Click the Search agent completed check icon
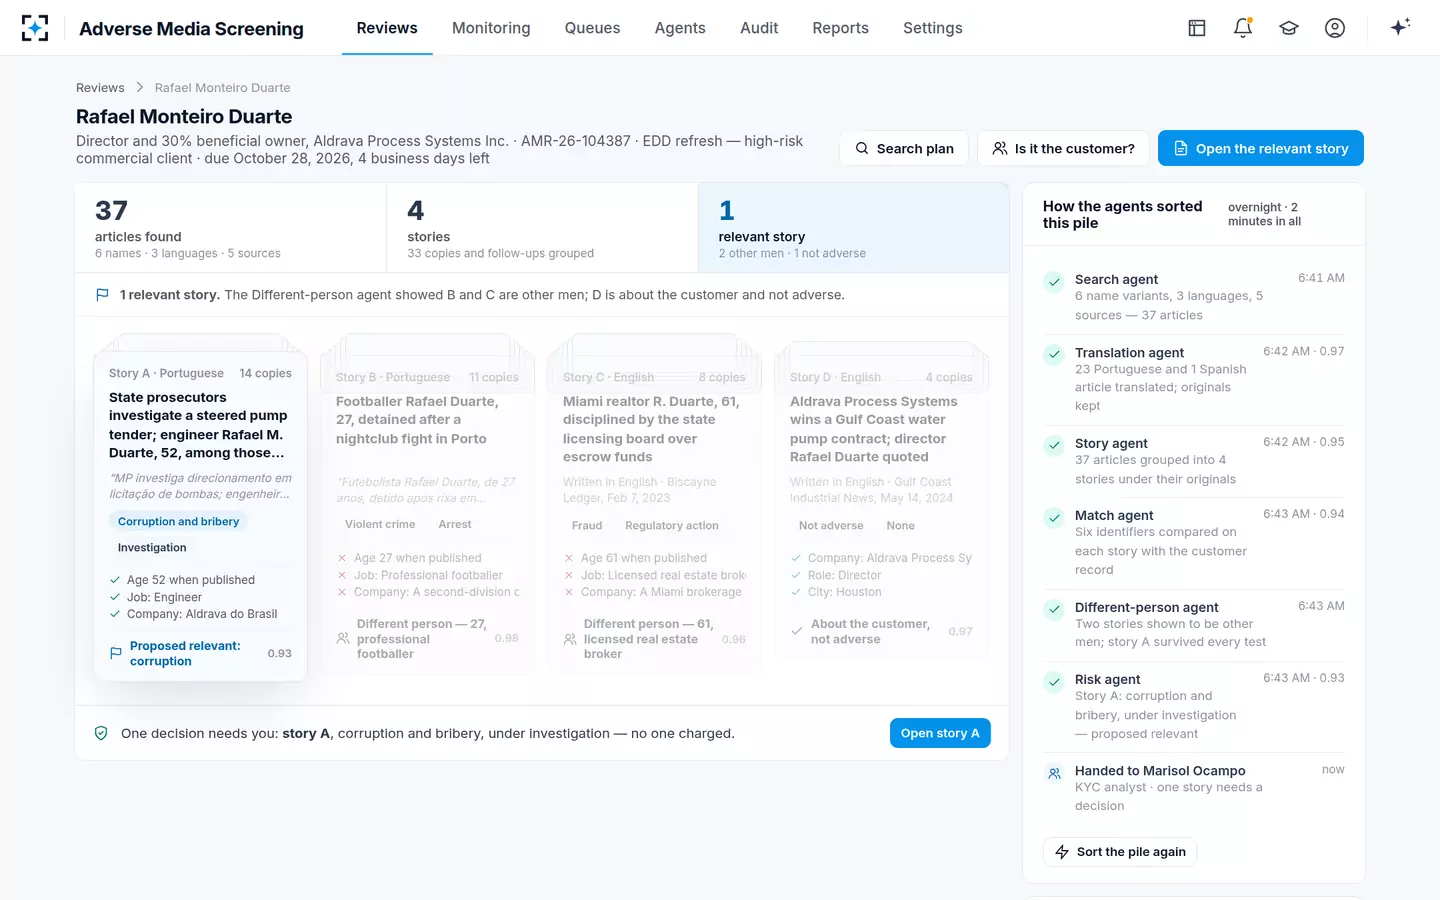 click(x=1054, y=282)
